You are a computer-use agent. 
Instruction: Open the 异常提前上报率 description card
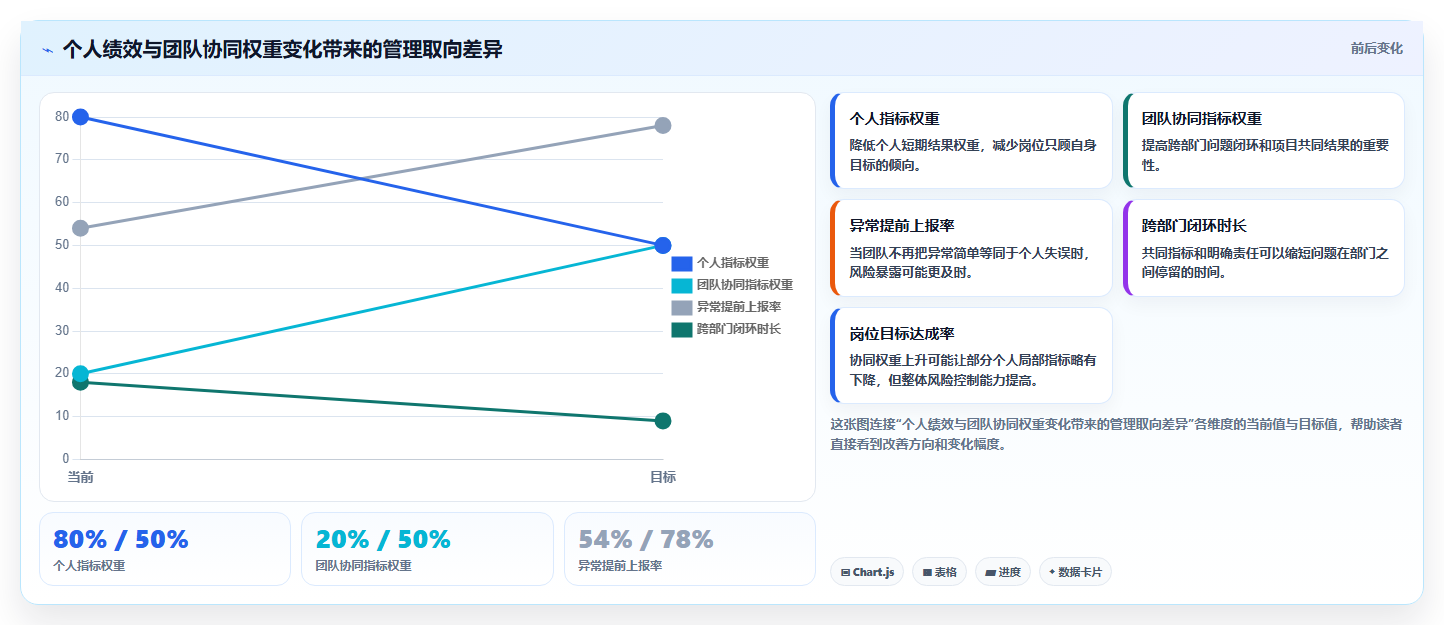(x=971, y=248)
